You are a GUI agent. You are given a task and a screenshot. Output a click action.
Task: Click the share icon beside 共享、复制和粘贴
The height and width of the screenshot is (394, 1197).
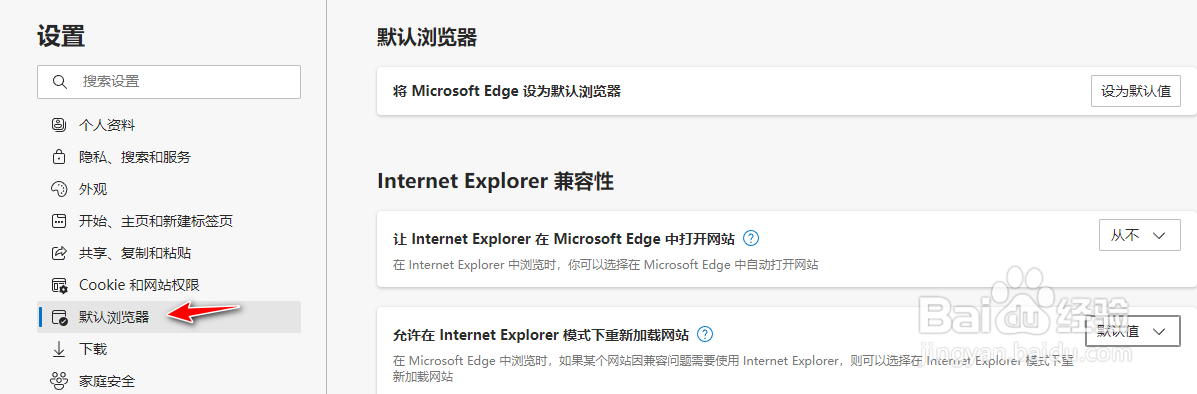coord(59,253)
